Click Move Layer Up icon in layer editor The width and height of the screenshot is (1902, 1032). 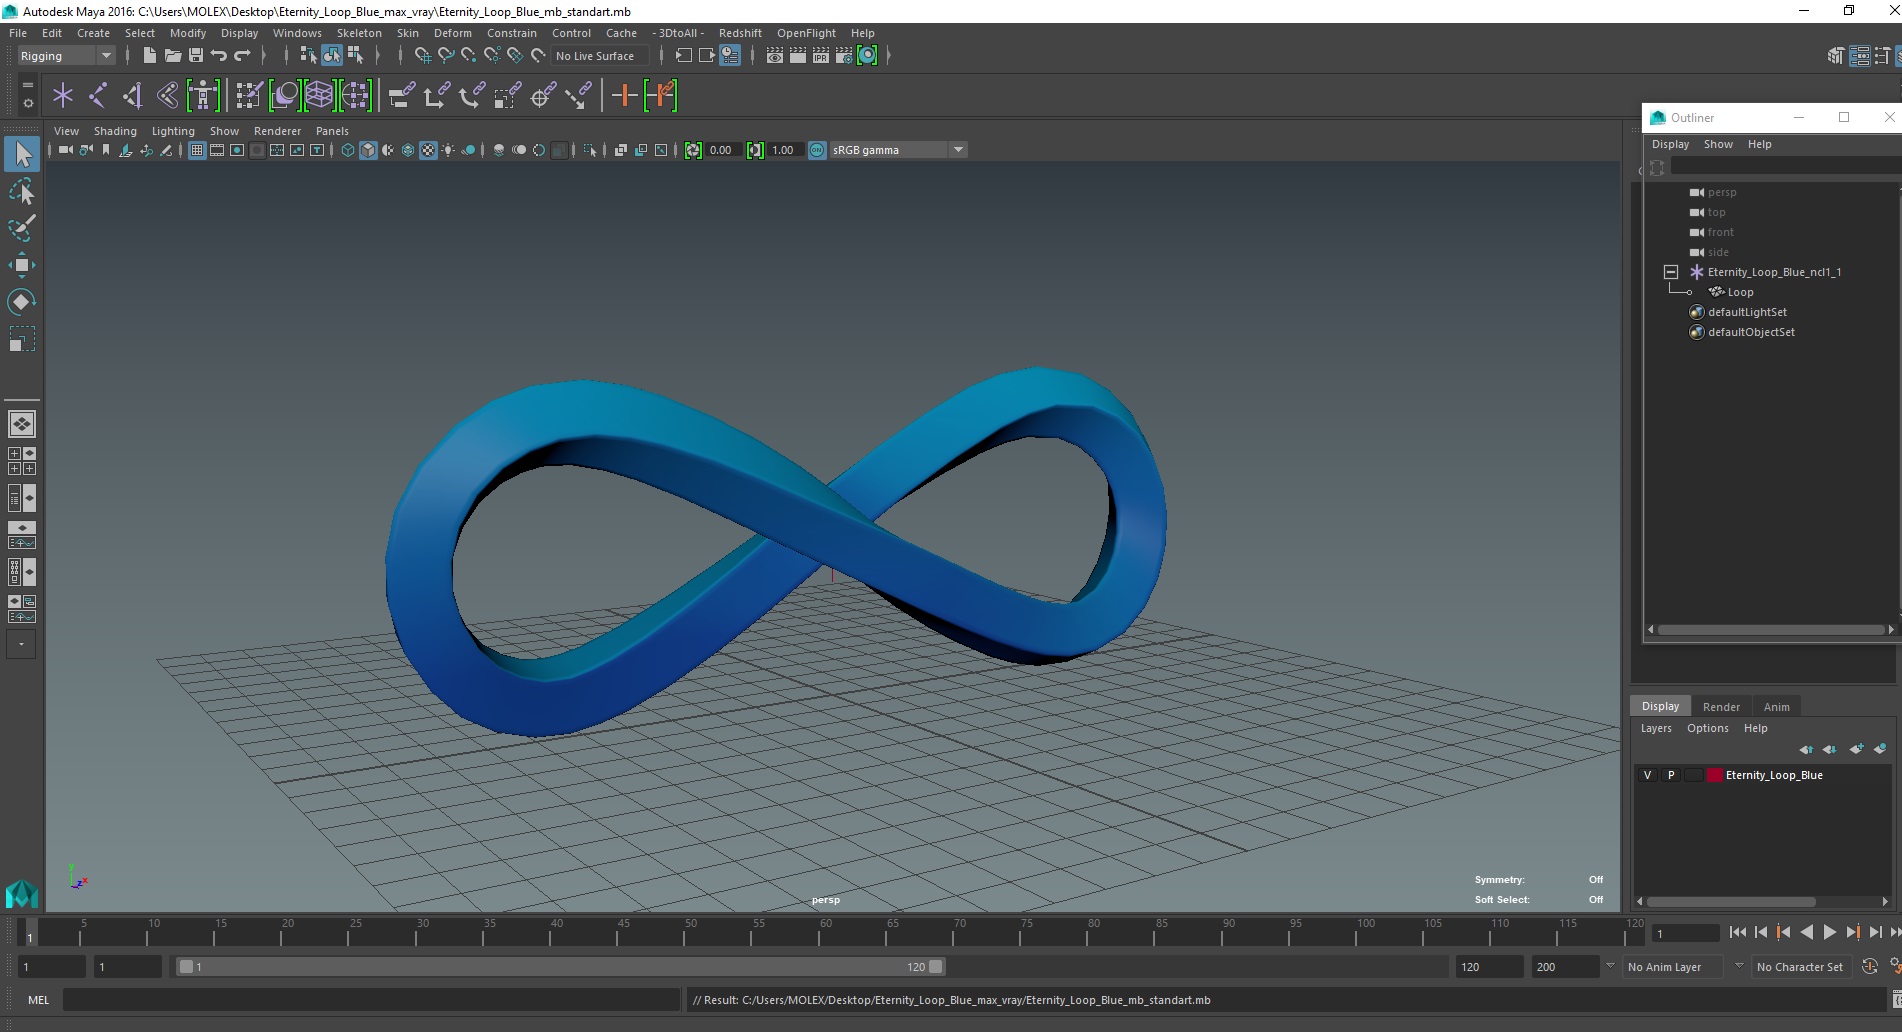coord(1806,748)
